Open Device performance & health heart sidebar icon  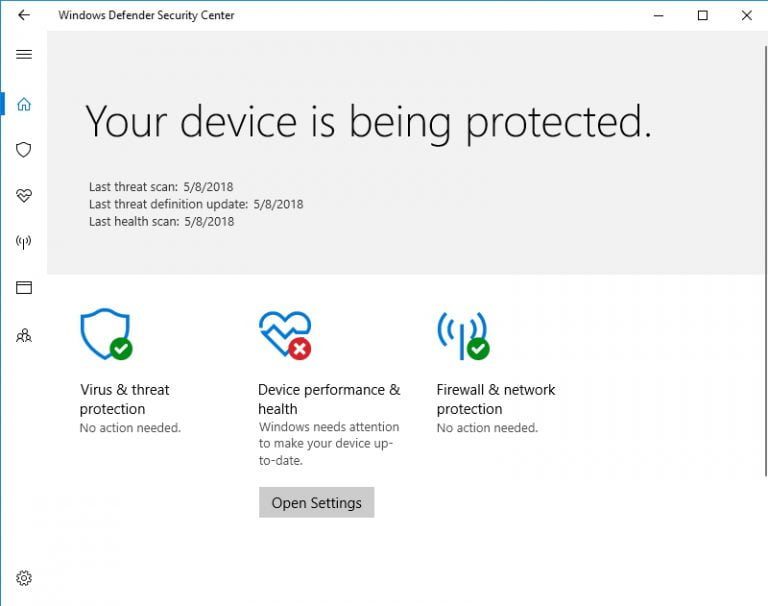(x=24, y=196)
